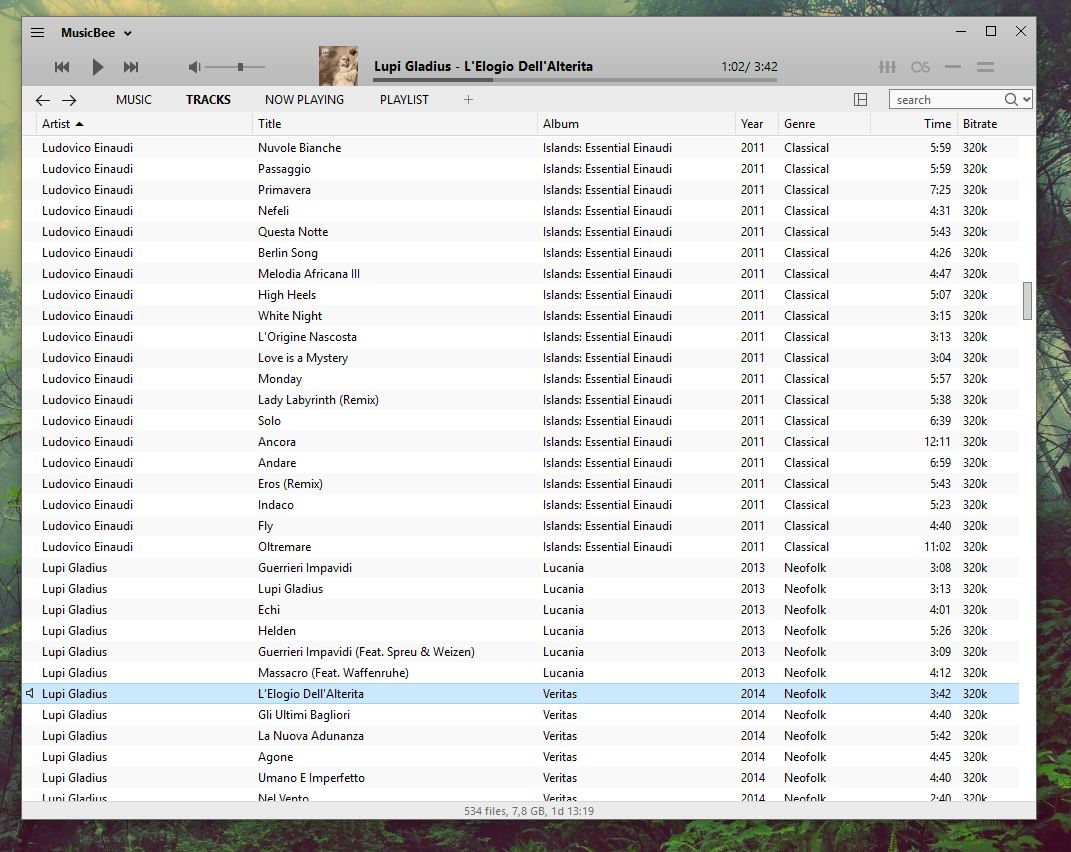Open the hamburger main menu

[x=38, y=33]
